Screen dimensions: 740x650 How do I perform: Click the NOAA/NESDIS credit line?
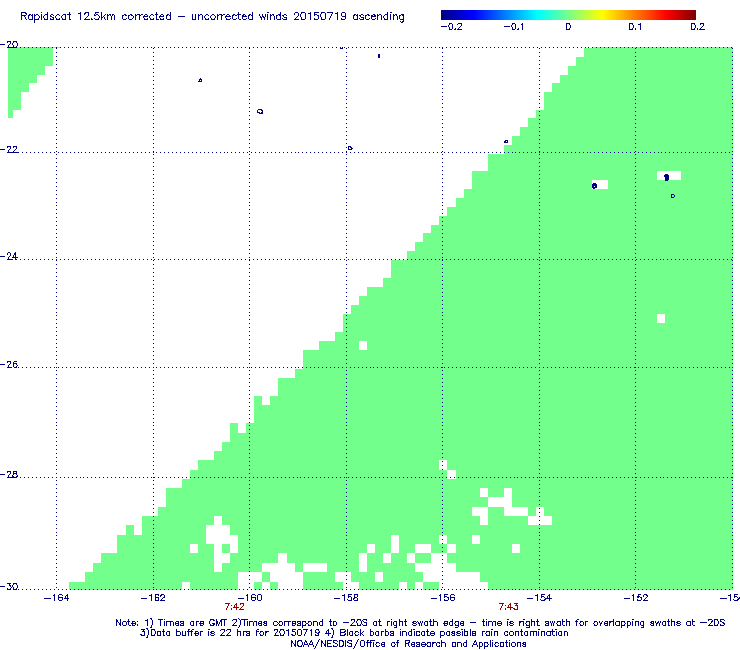(x=408, y=644)
